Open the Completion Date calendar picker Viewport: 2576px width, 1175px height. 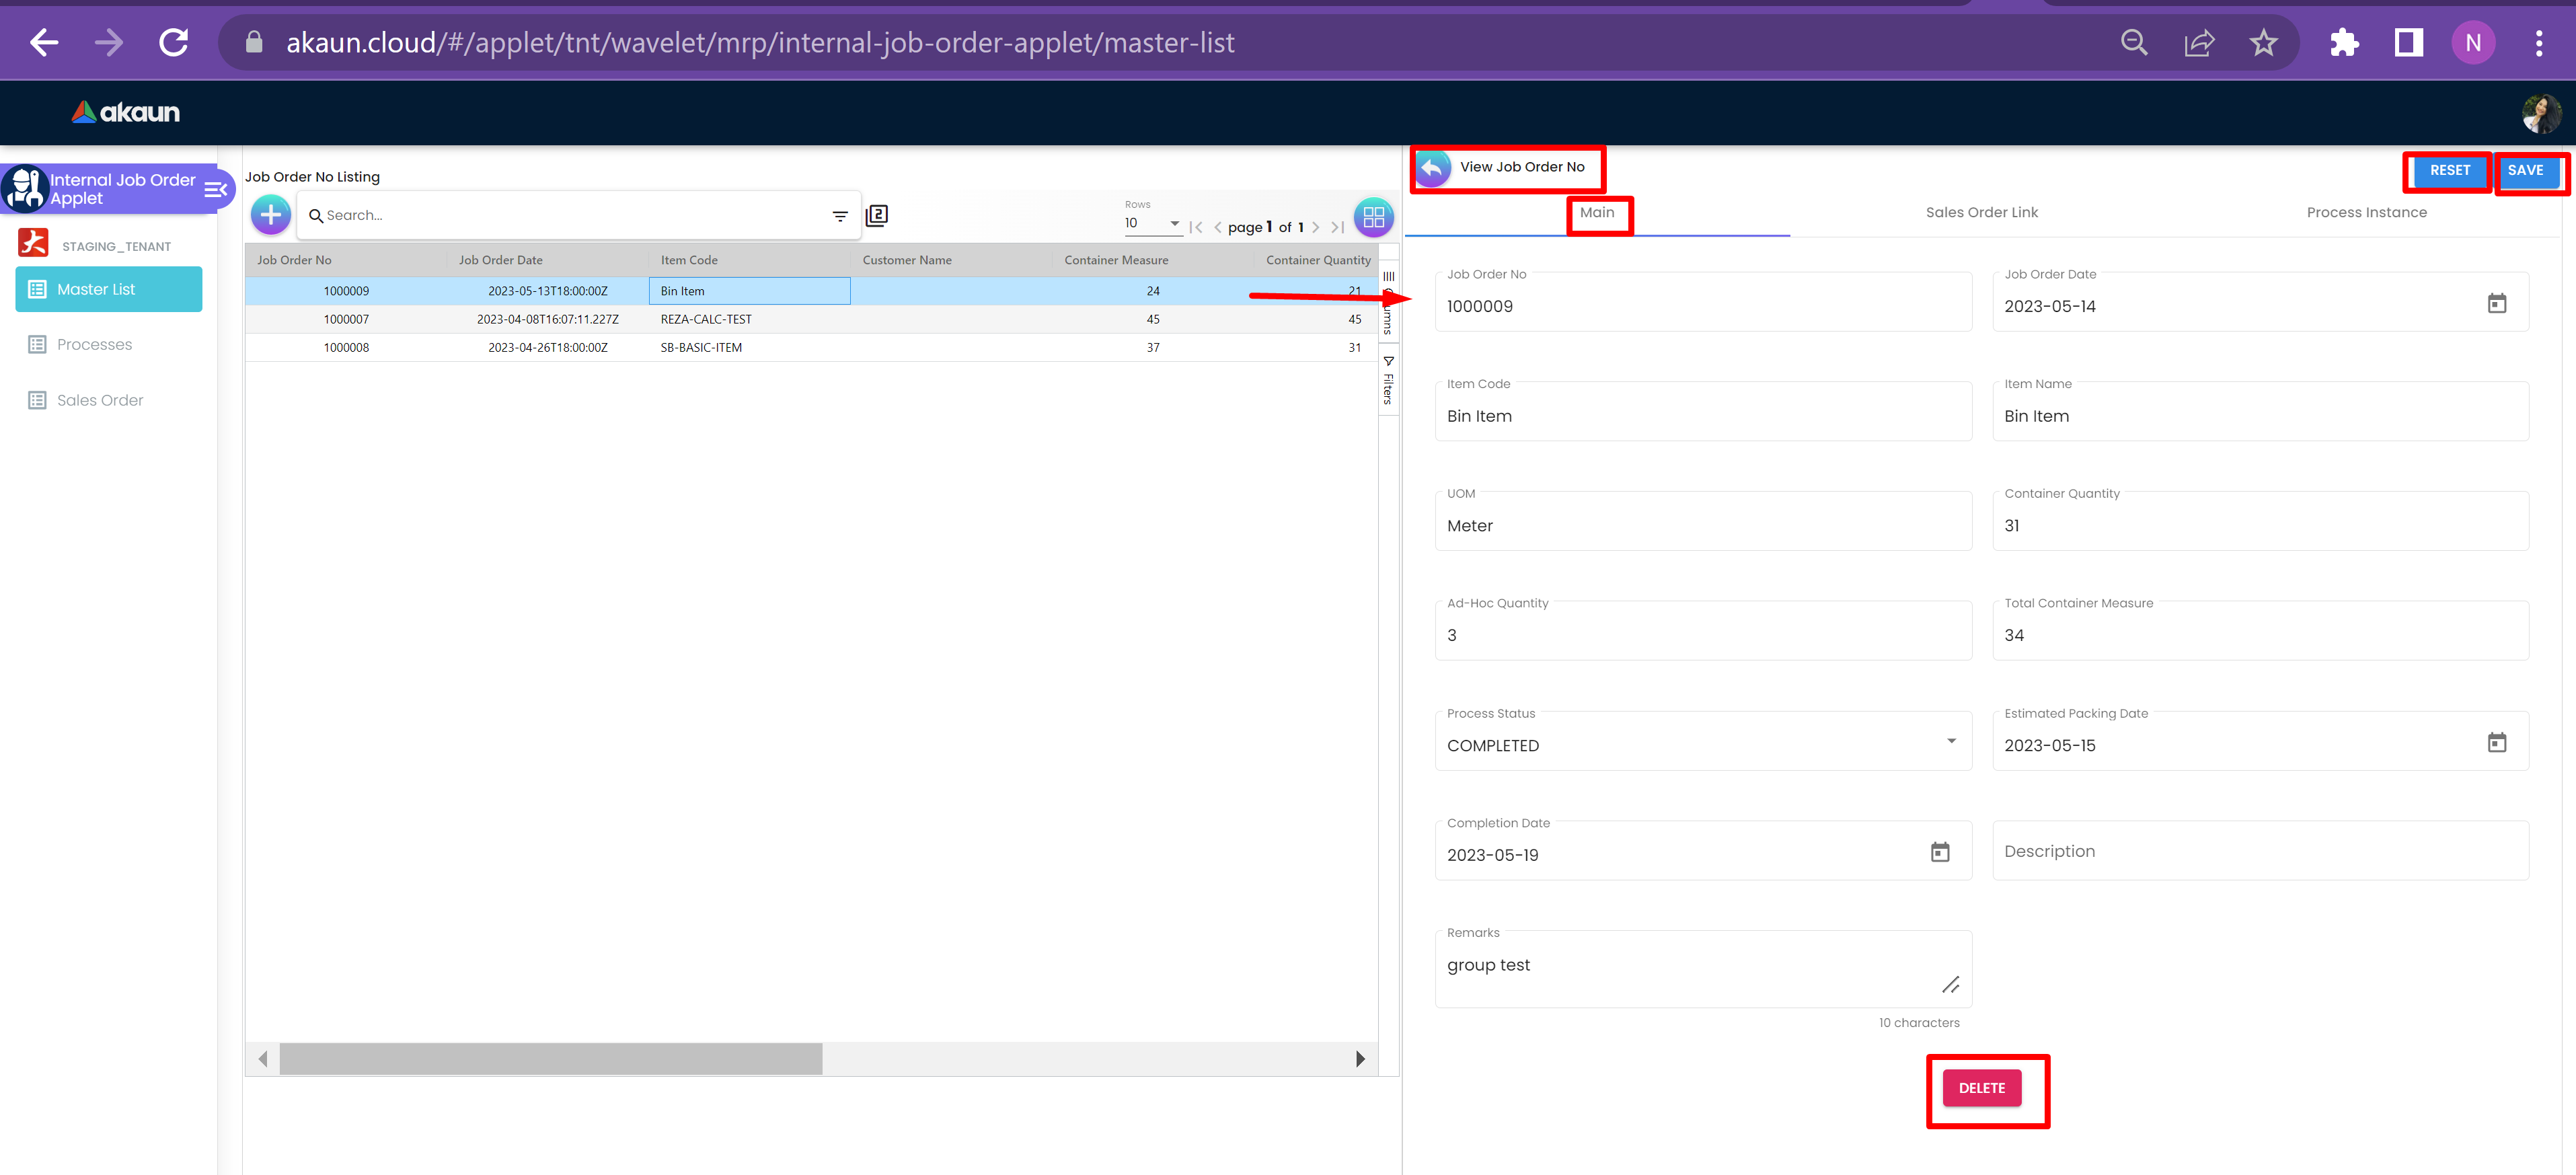tap(1939, 852)
